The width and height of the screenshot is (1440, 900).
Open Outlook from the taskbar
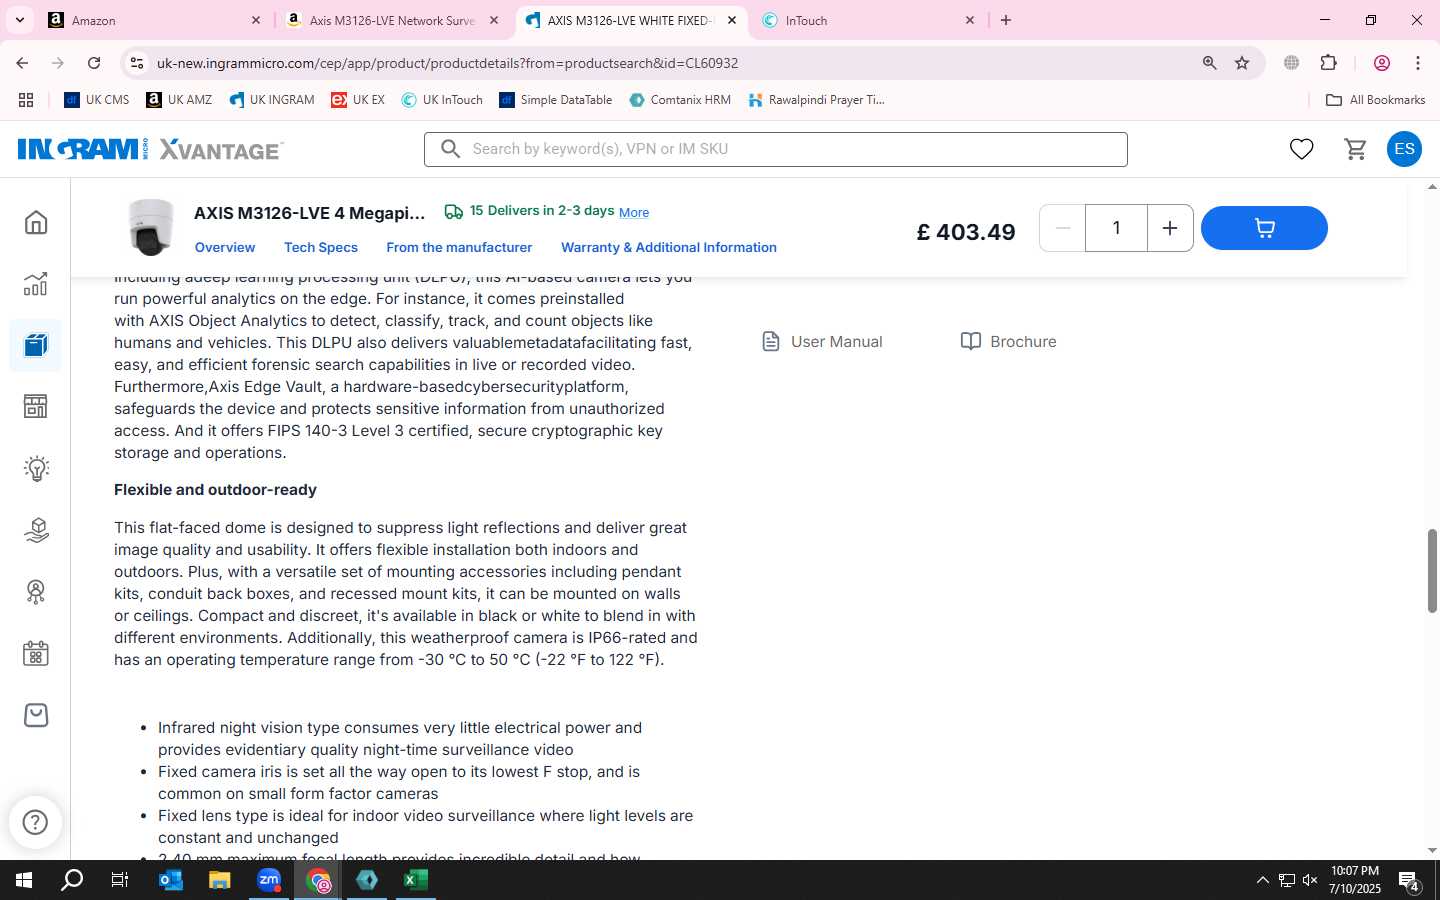171,880
